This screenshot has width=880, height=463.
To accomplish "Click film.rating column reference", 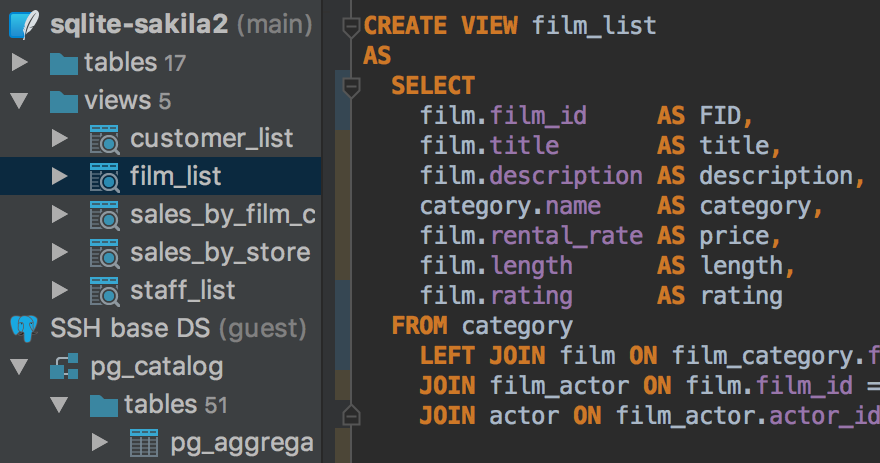I will pos(496,296).
